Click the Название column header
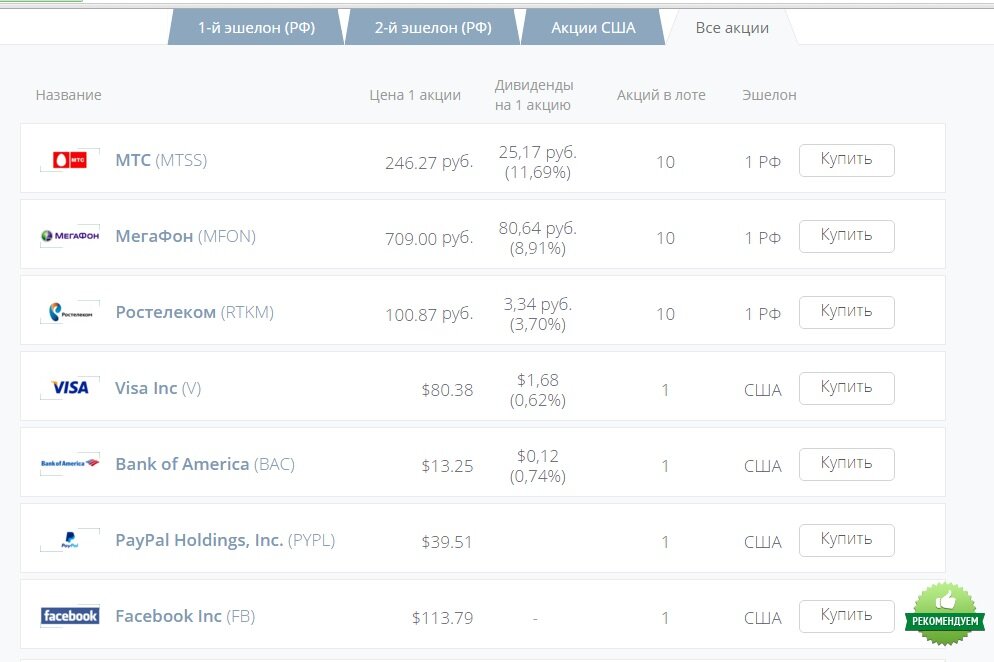This screenshot has width=994, height=662. point(68,94)
